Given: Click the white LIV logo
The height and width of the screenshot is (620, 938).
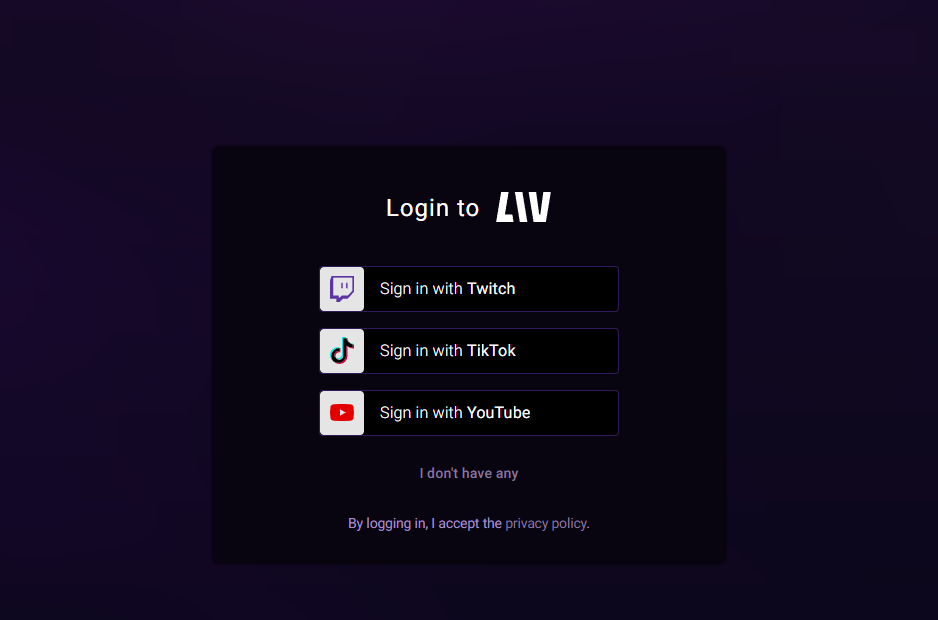Looking at the screenshot, I should point(523,207).
